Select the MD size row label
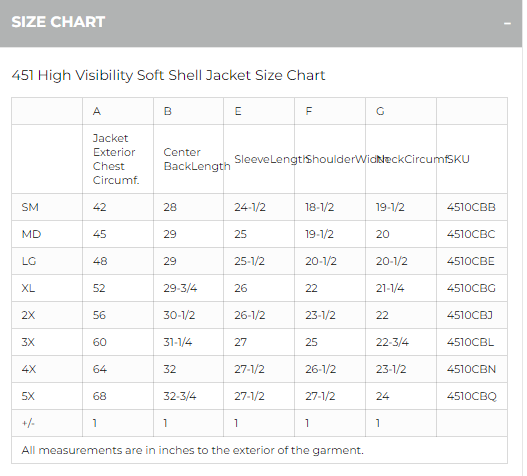The width and height of the screenshot is (527, 476). point(31,234)
